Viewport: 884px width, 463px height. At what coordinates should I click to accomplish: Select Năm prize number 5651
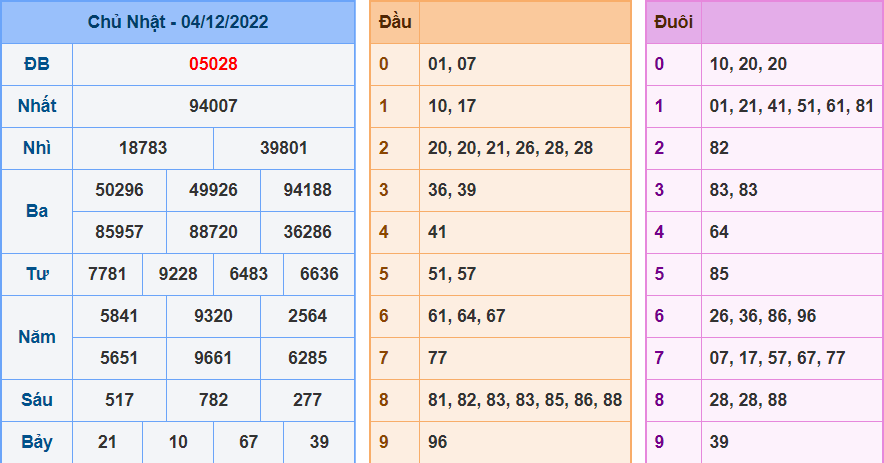(119, 358)
